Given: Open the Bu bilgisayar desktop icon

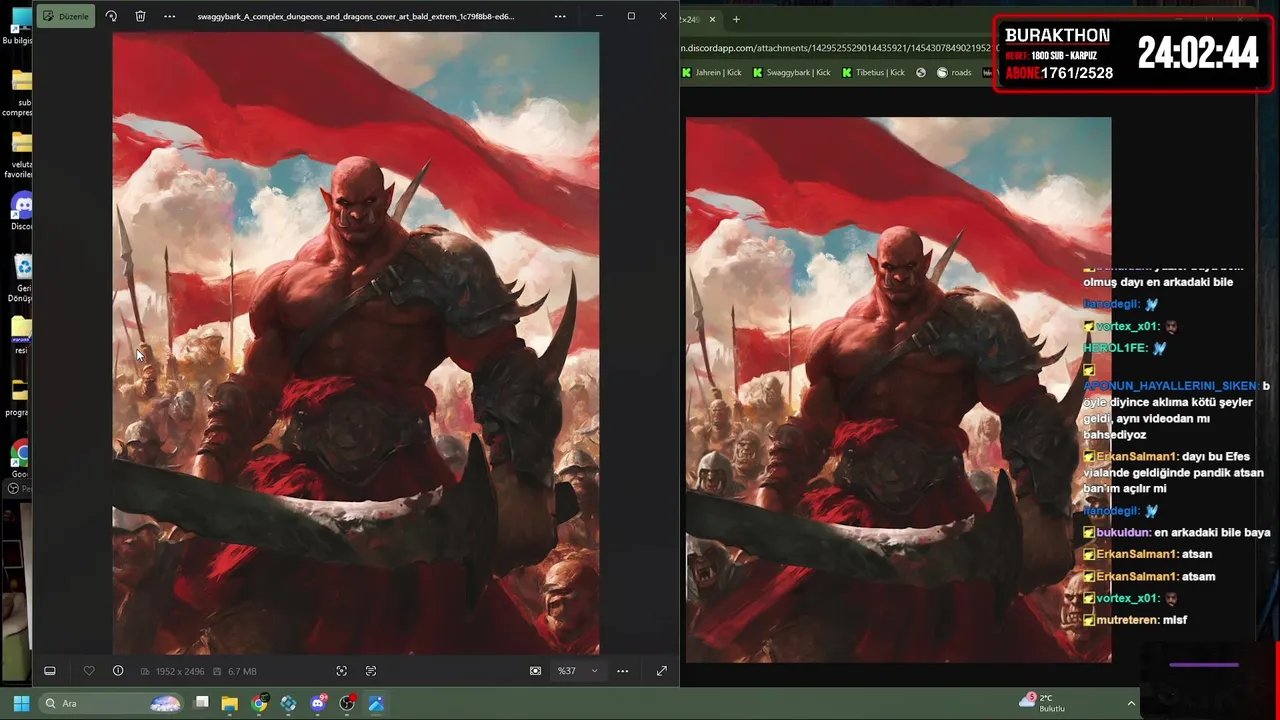Looking at the screenshot, I should point(18,26).
